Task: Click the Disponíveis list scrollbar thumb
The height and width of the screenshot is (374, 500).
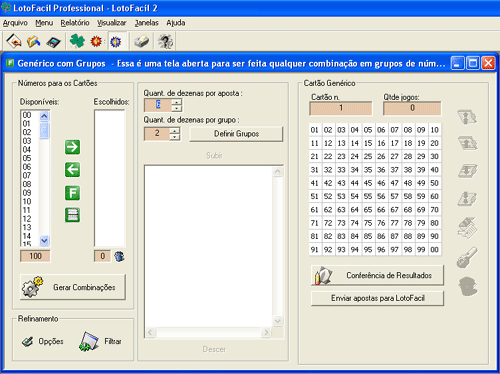Action: (x=44, y=130)
